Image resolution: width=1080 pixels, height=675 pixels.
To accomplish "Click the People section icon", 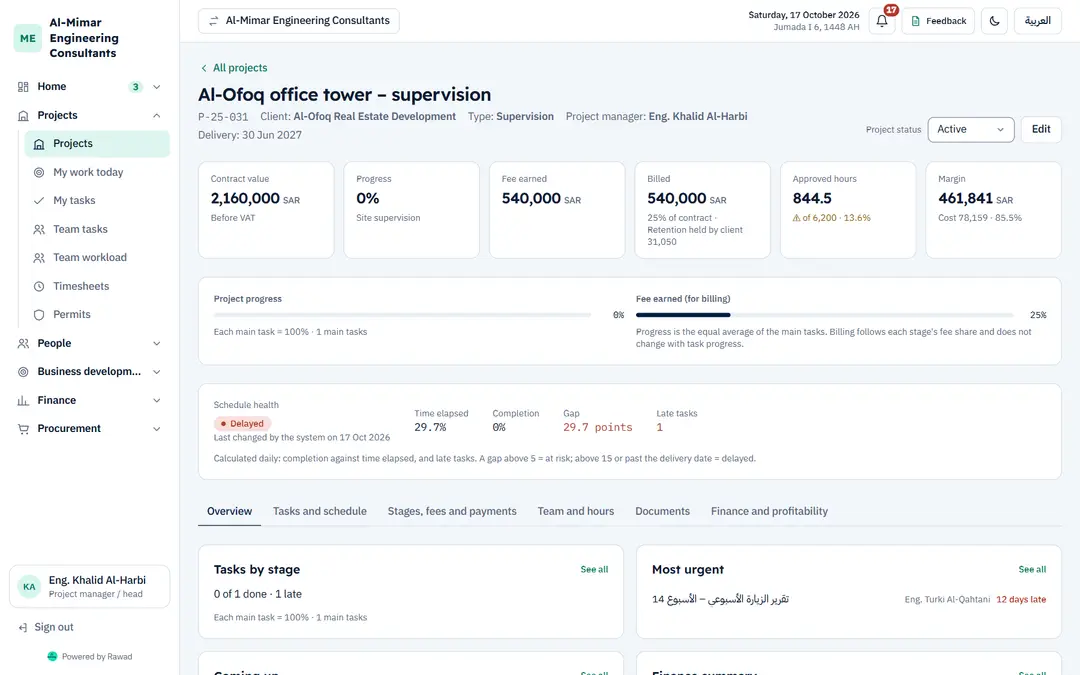I will [23, 343].
